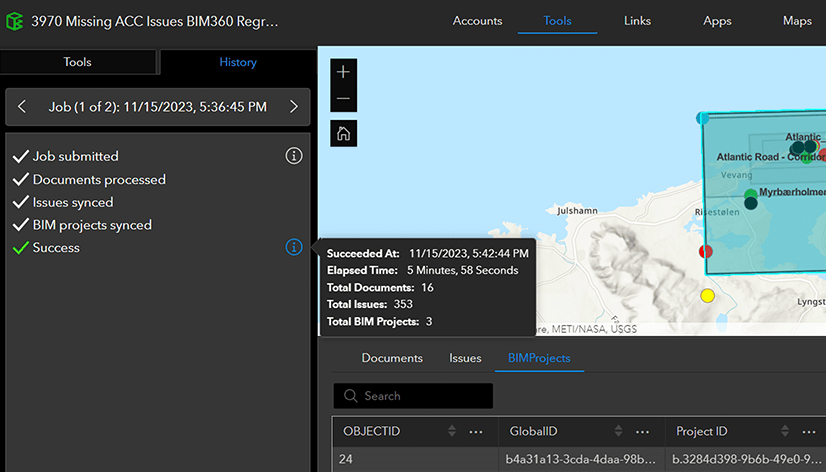Go to next job in history
Image resolution: width=826 pixels, height=472 pixels.
(294, 107)
